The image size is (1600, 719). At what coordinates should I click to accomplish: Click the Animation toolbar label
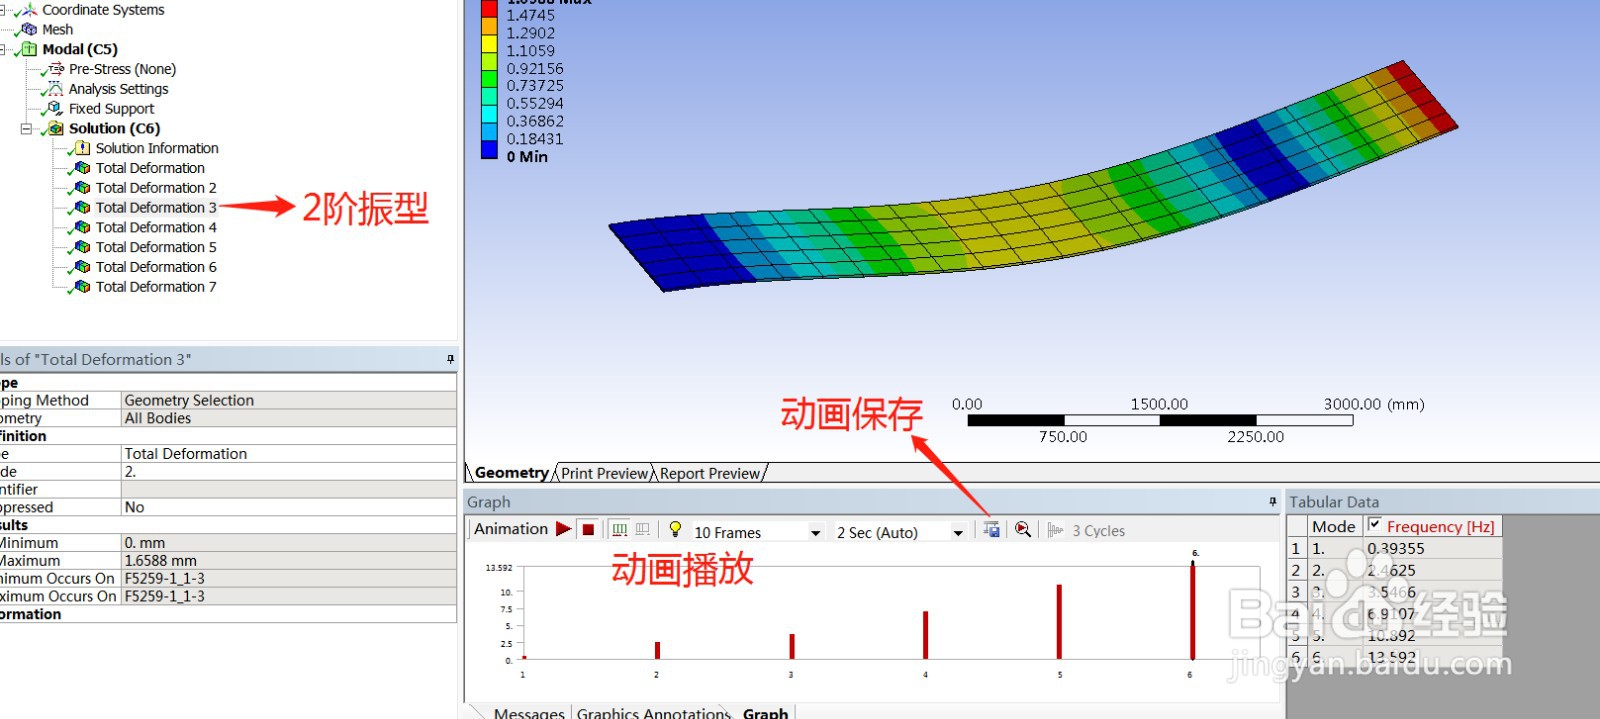511,529
